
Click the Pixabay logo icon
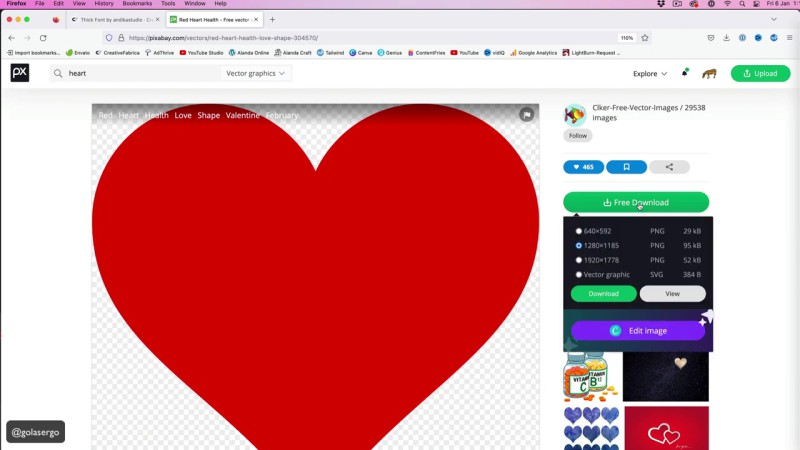[x=20, y=73]
